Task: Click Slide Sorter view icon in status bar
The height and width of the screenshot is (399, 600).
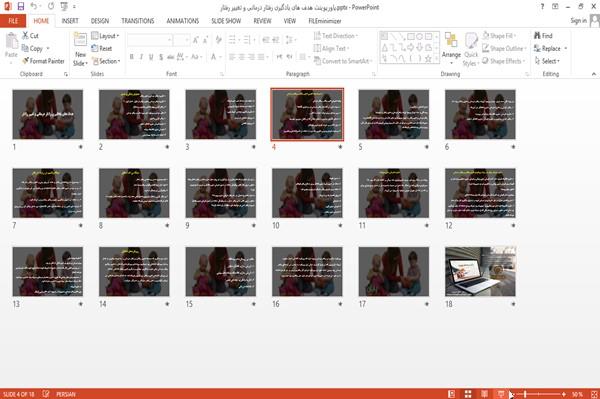Action: (x=468, y=394)
